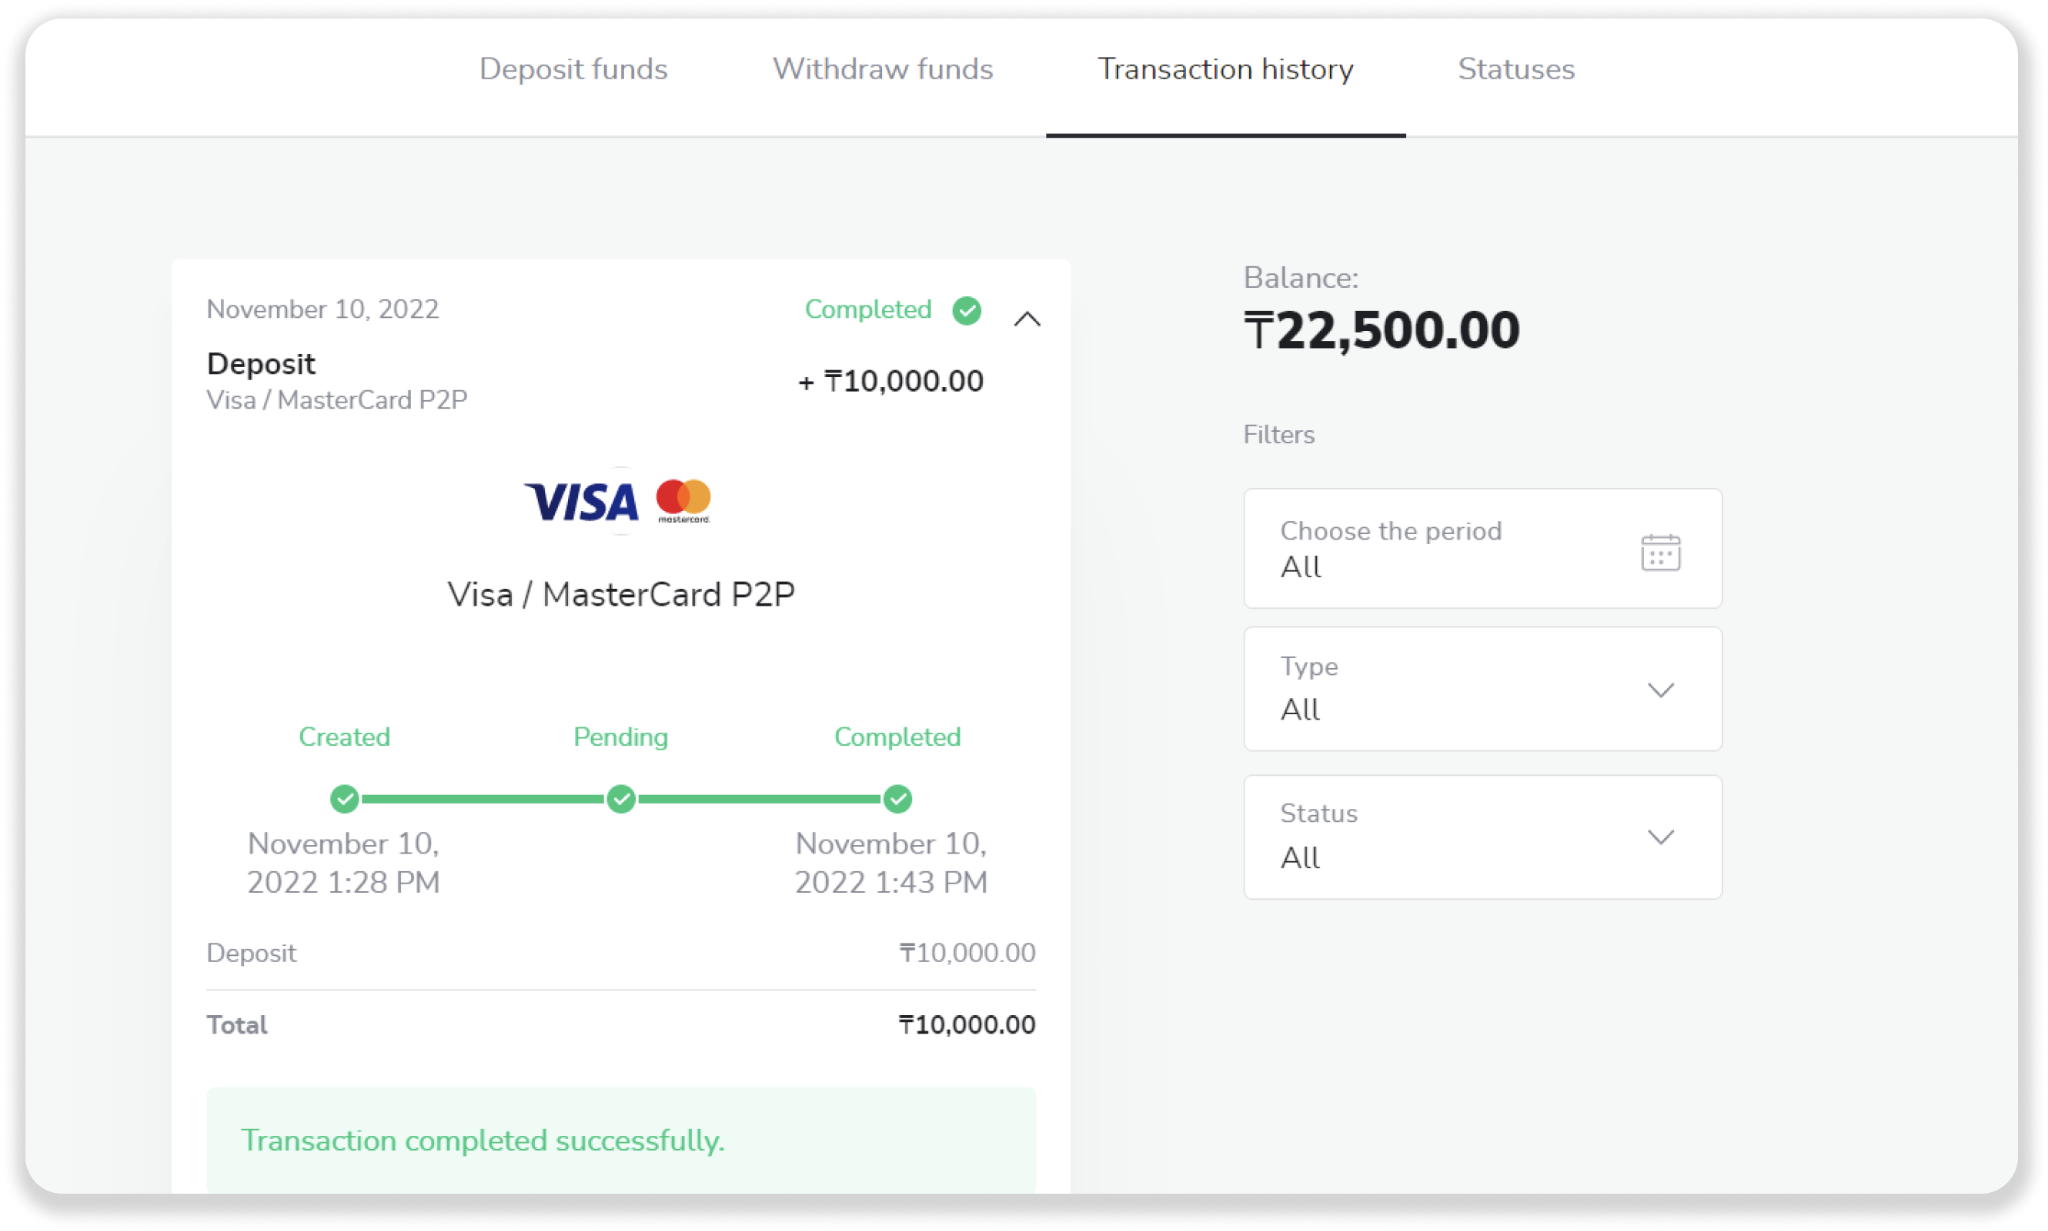Click the green Completed status checkmark icon

pos(966,311)
